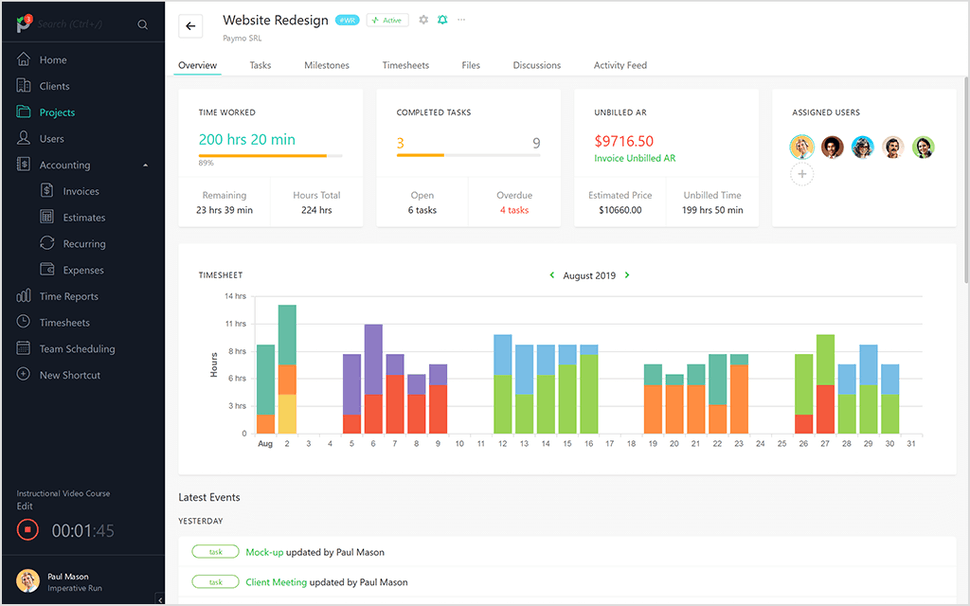Click Paul Mason's profile avatar
The height and width of the screenshot is (606, 970).
[x=27, y=581]
